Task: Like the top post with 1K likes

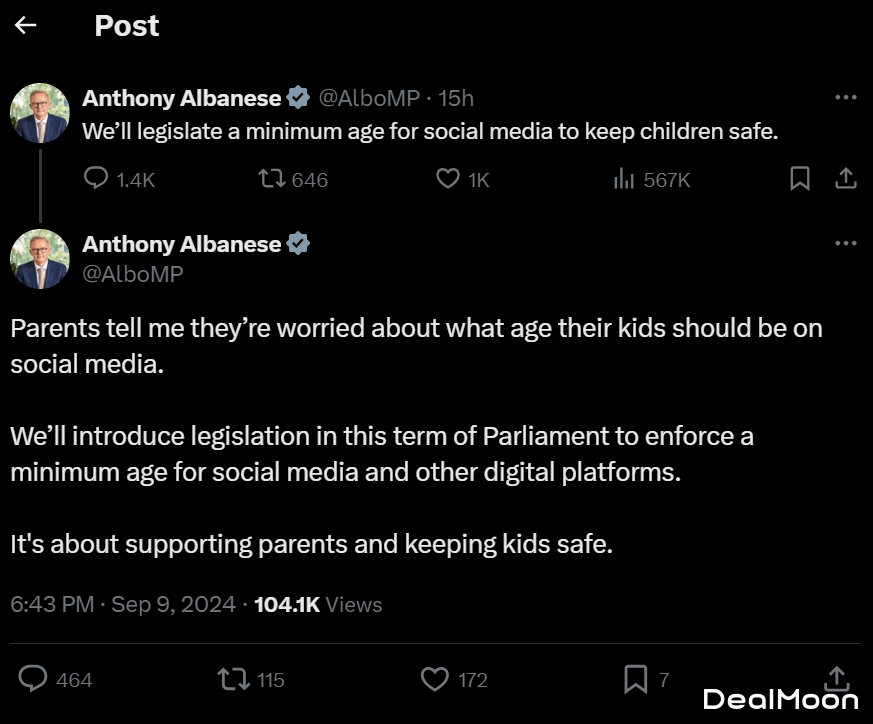Action: [x=448, y=179]
